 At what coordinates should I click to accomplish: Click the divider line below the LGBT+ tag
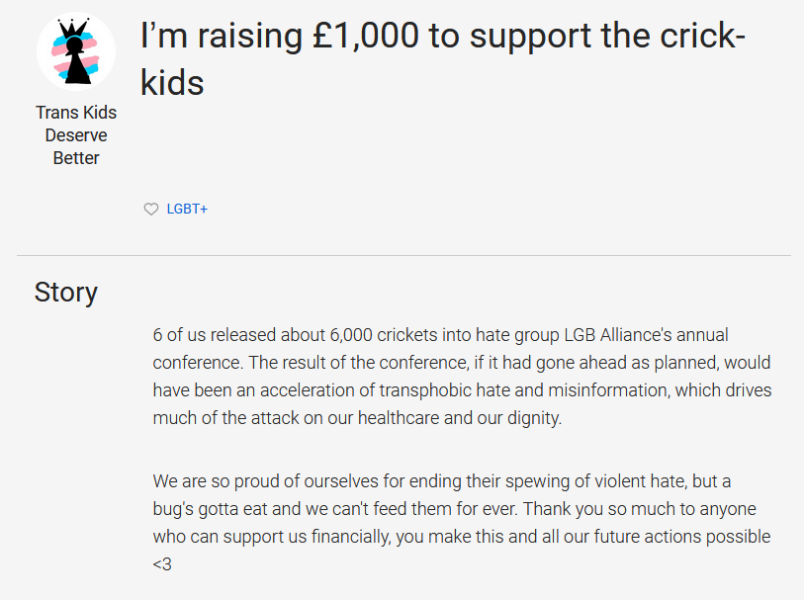(400, 253)
